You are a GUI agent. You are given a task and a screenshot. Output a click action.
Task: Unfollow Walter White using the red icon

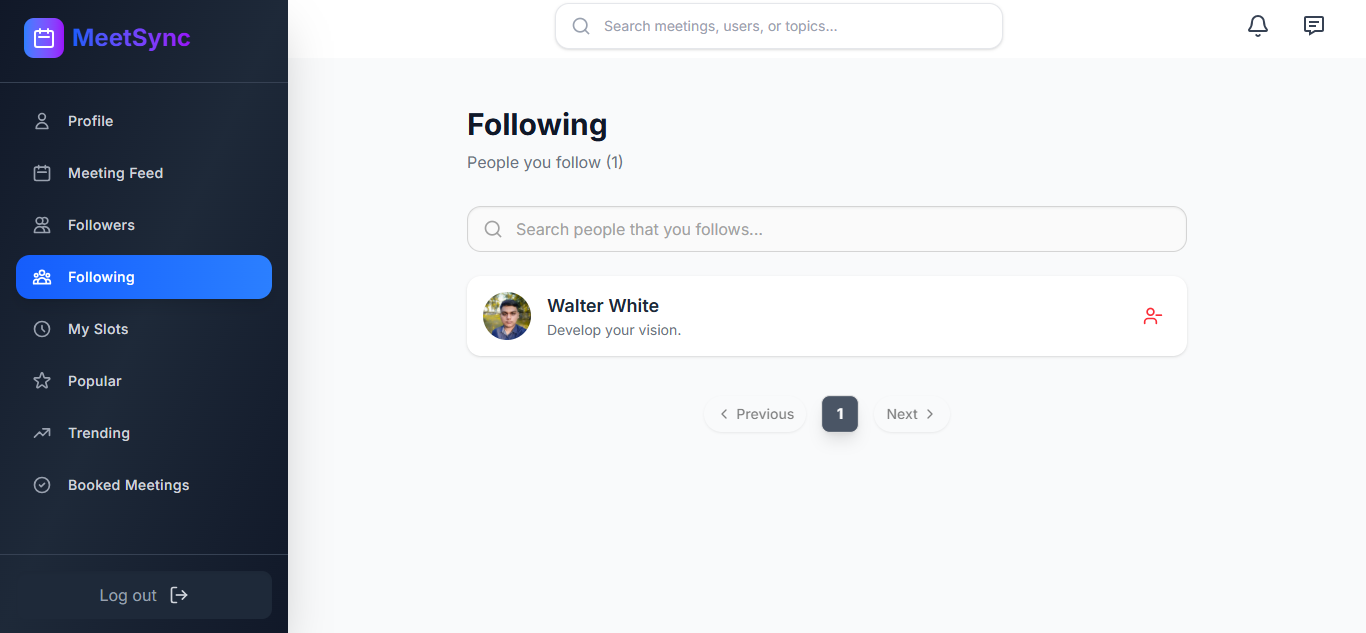point(1152,316)
